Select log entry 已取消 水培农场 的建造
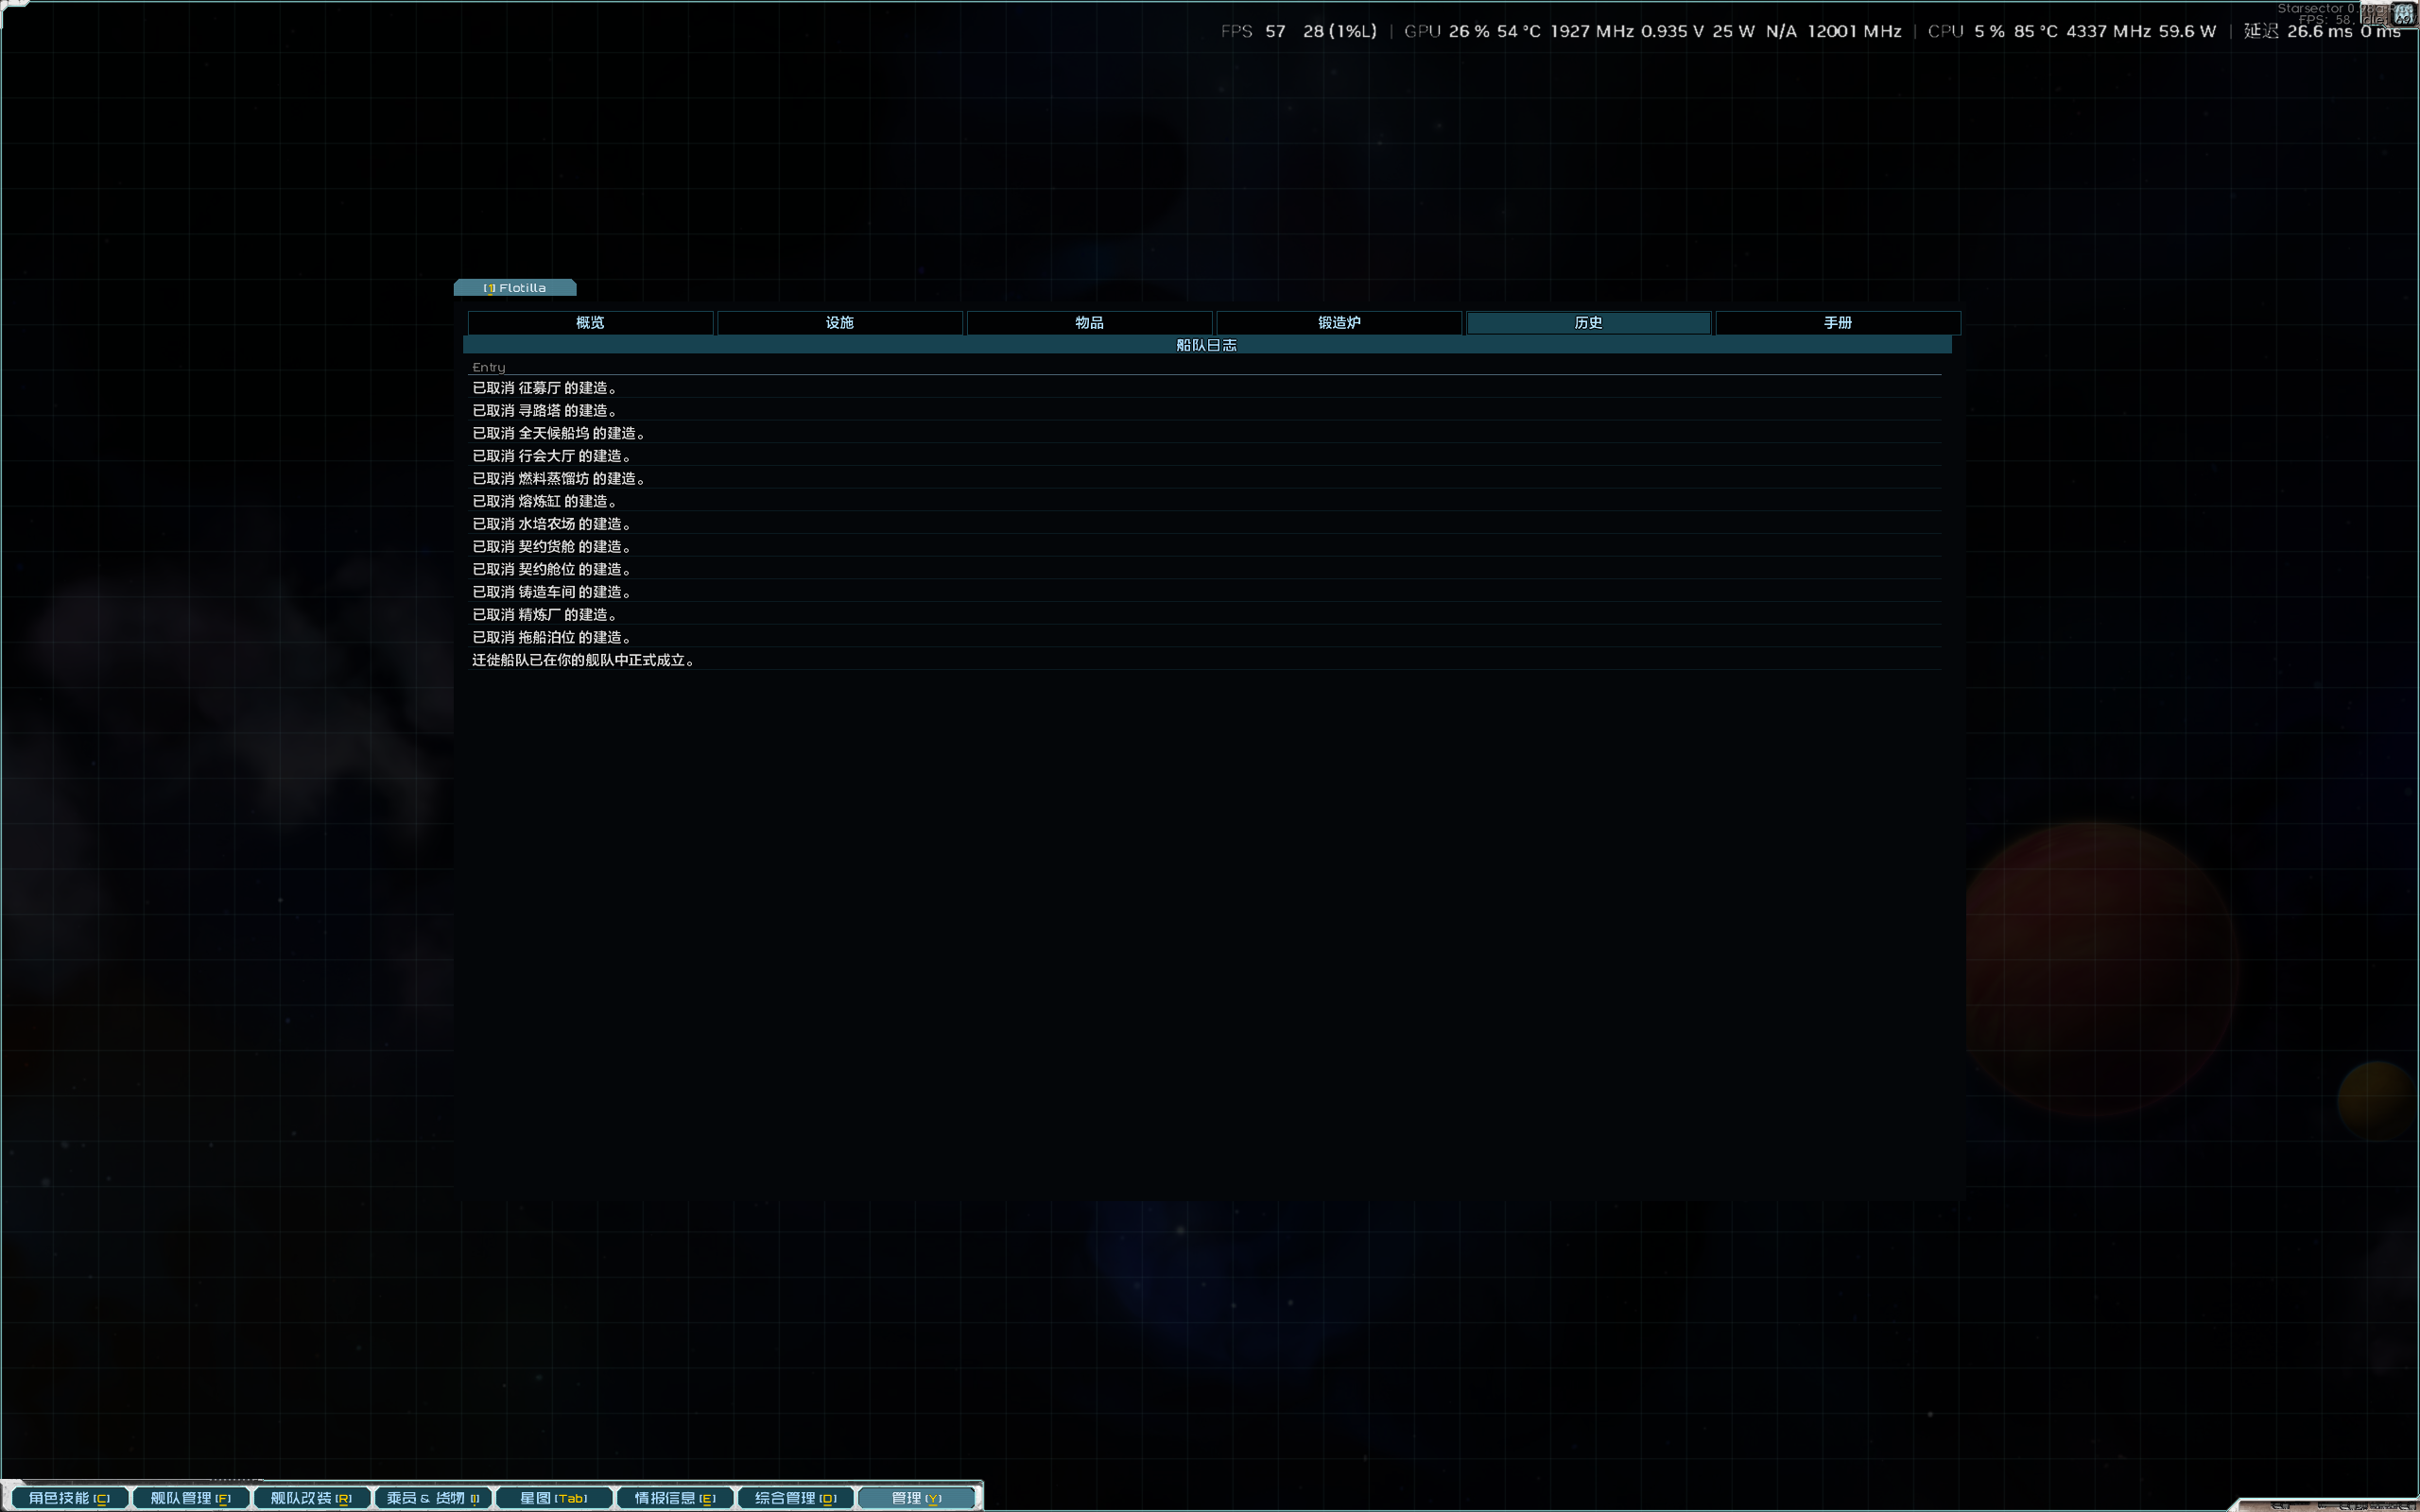The image size is (2420, 1512). (1207, 523)
